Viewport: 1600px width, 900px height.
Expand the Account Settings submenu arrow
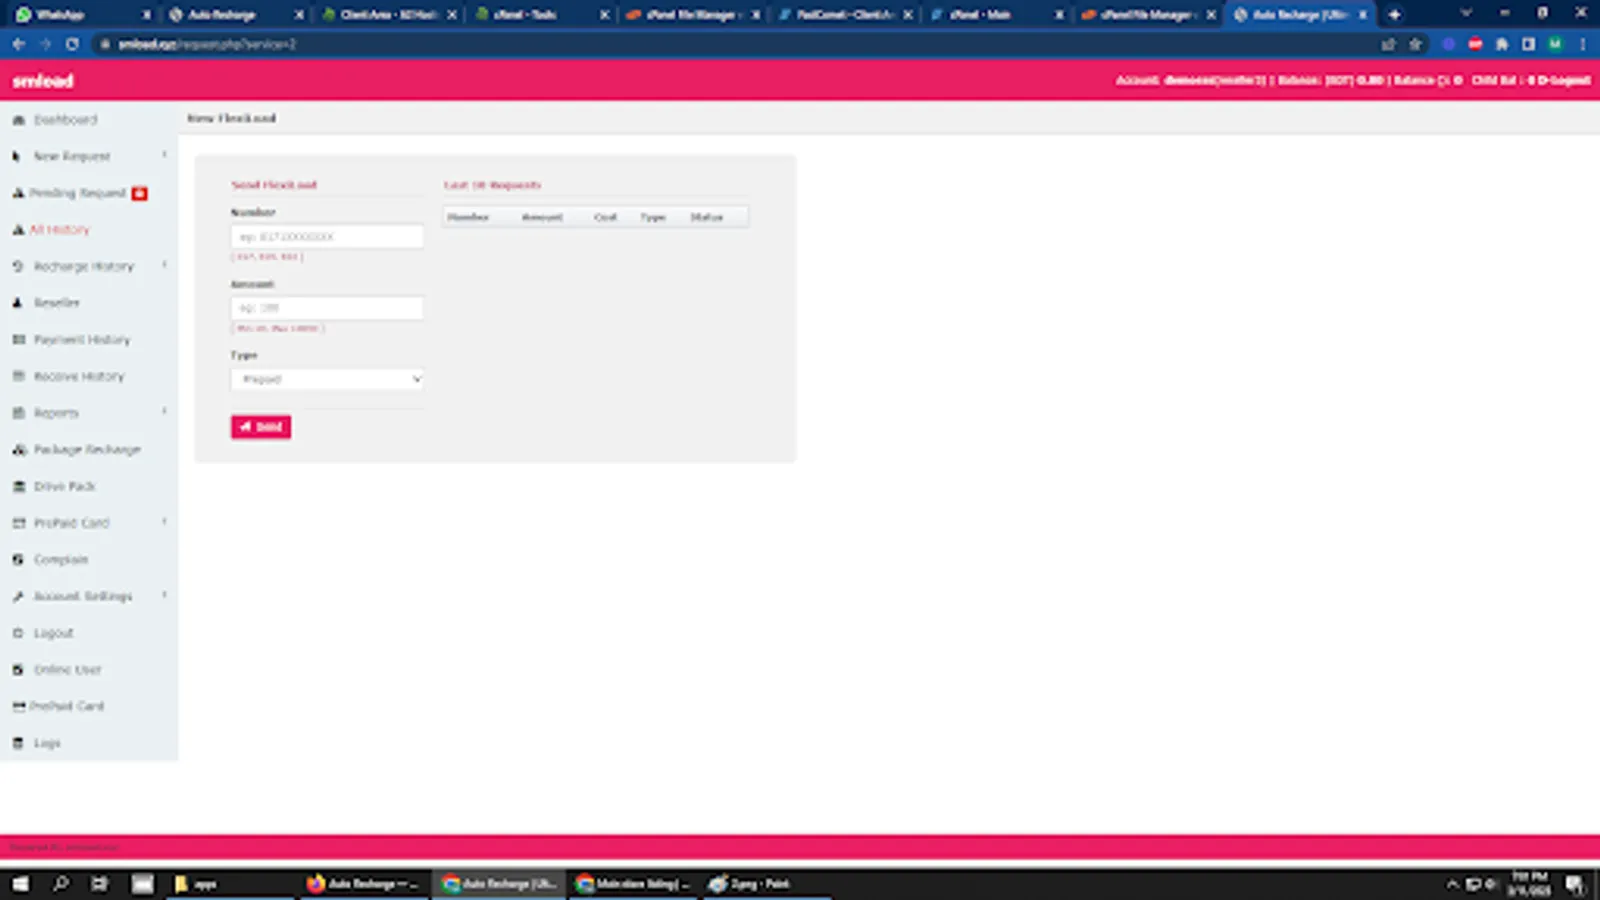coord(165,595)
